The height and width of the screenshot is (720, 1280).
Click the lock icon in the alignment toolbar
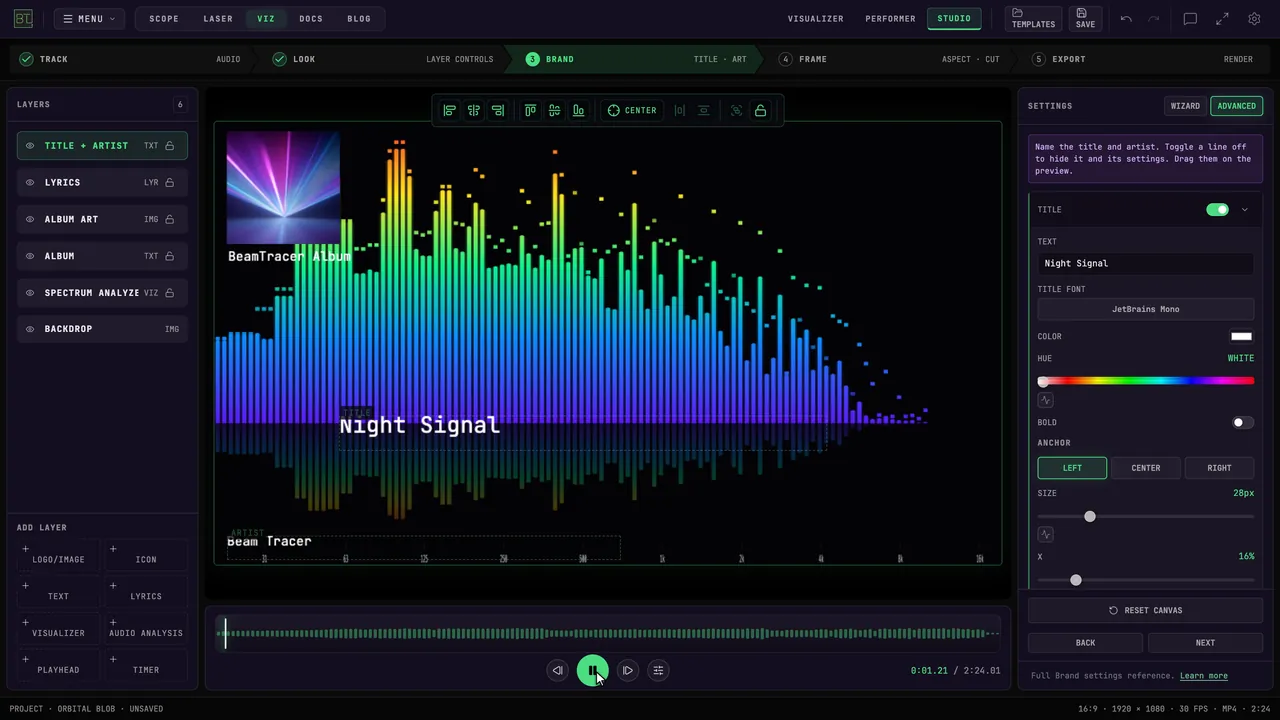click(x=761, y=110)
